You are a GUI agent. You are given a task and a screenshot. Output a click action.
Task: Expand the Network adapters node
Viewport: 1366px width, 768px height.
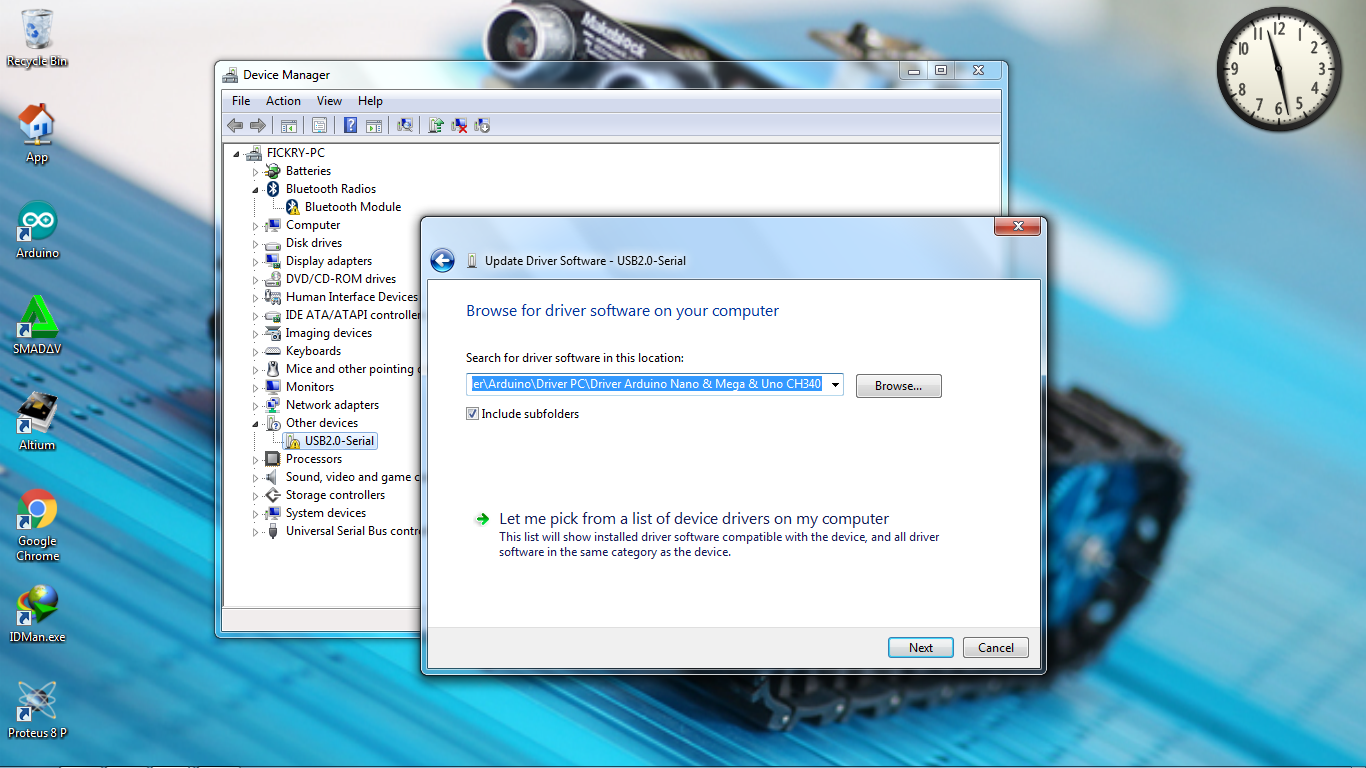[x=257, y=404]
